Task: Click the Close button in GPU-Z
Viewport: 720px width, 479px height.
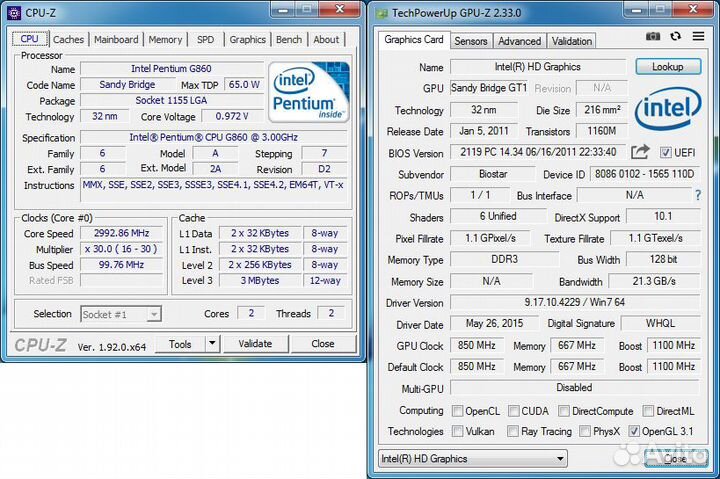Action: pos(675,458)
